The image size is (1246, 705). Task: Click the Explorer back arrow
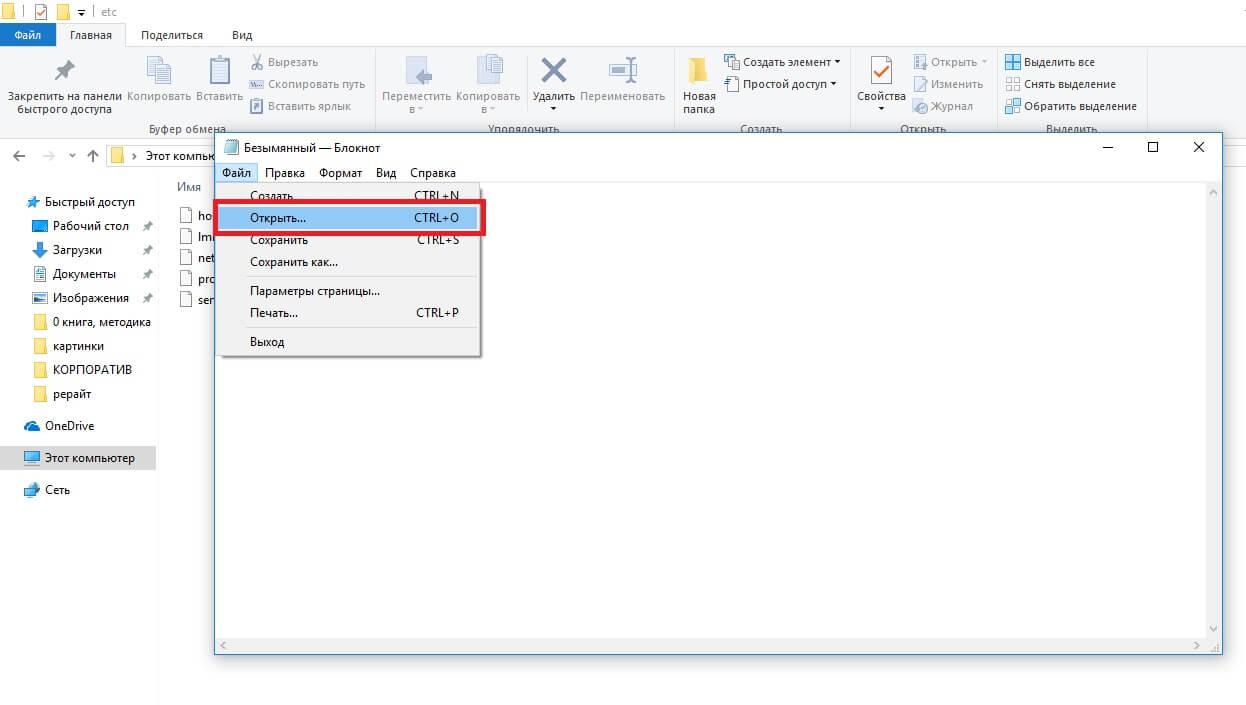[x=19, y=156]
